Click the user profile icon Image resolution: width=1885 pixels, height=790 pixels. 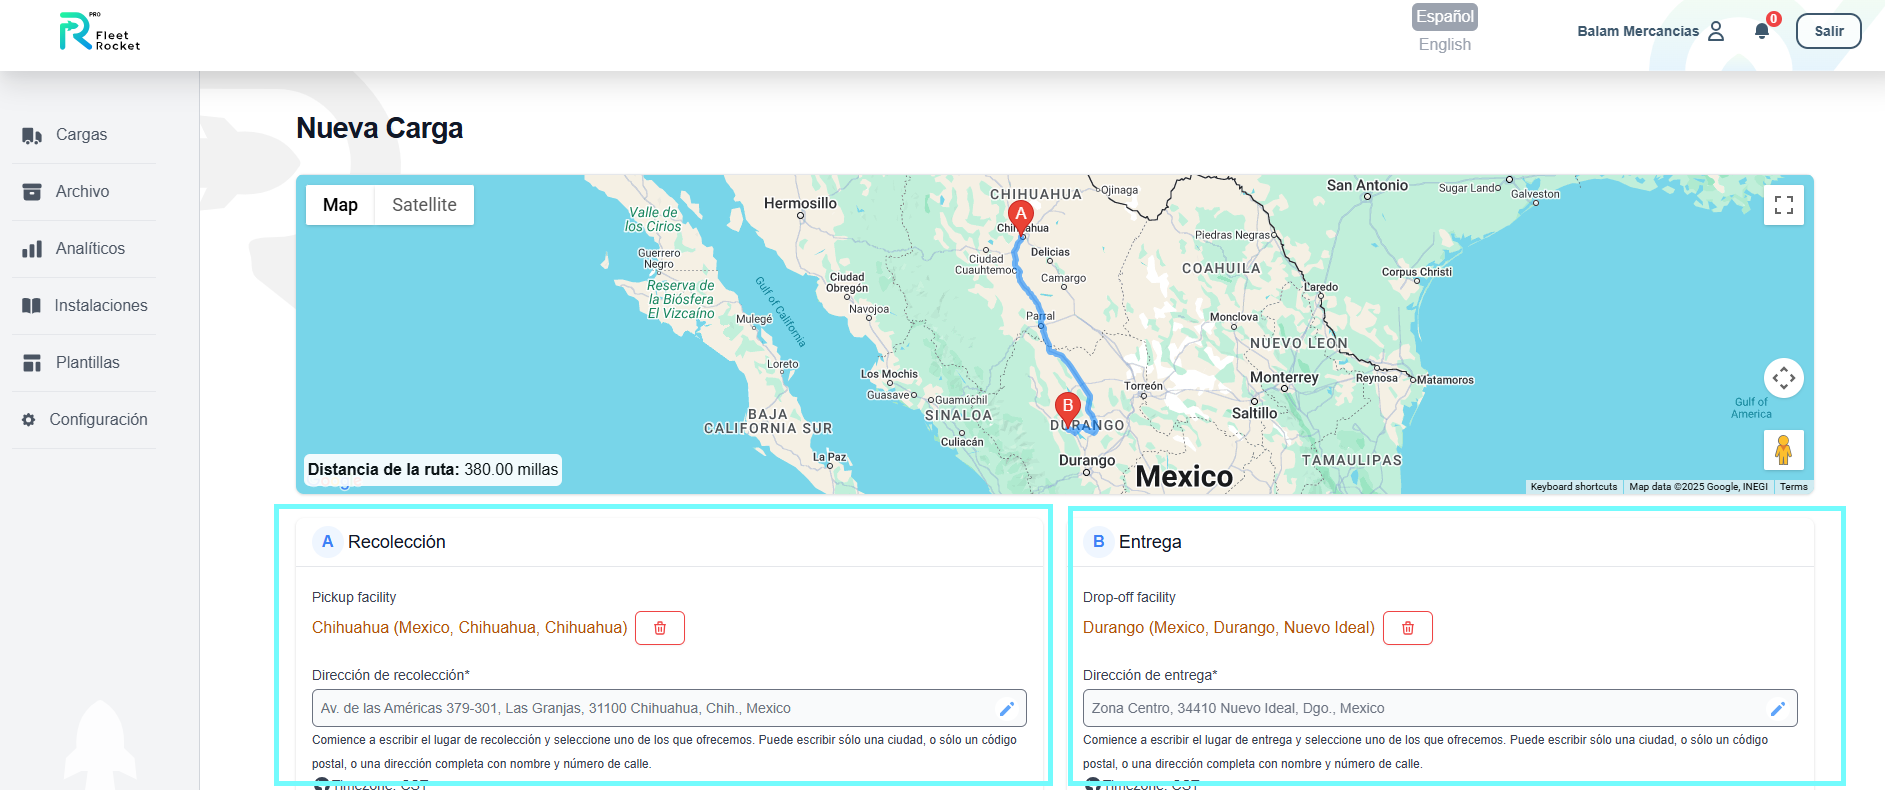pos(1716,31)
